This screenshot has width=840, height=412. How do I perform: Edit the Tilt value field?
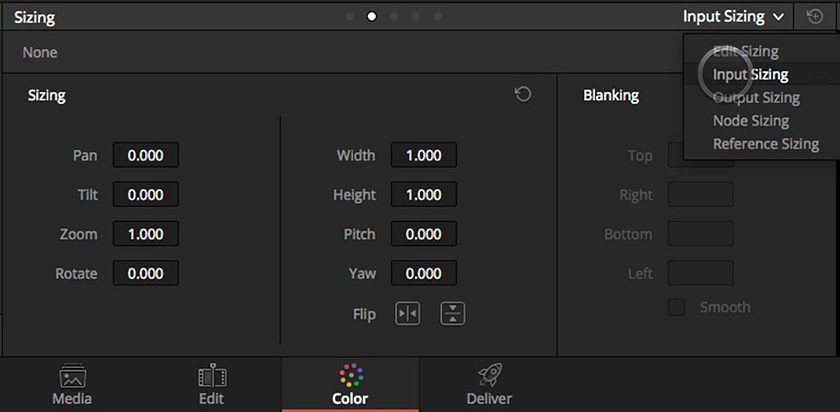tap(146, 194)
